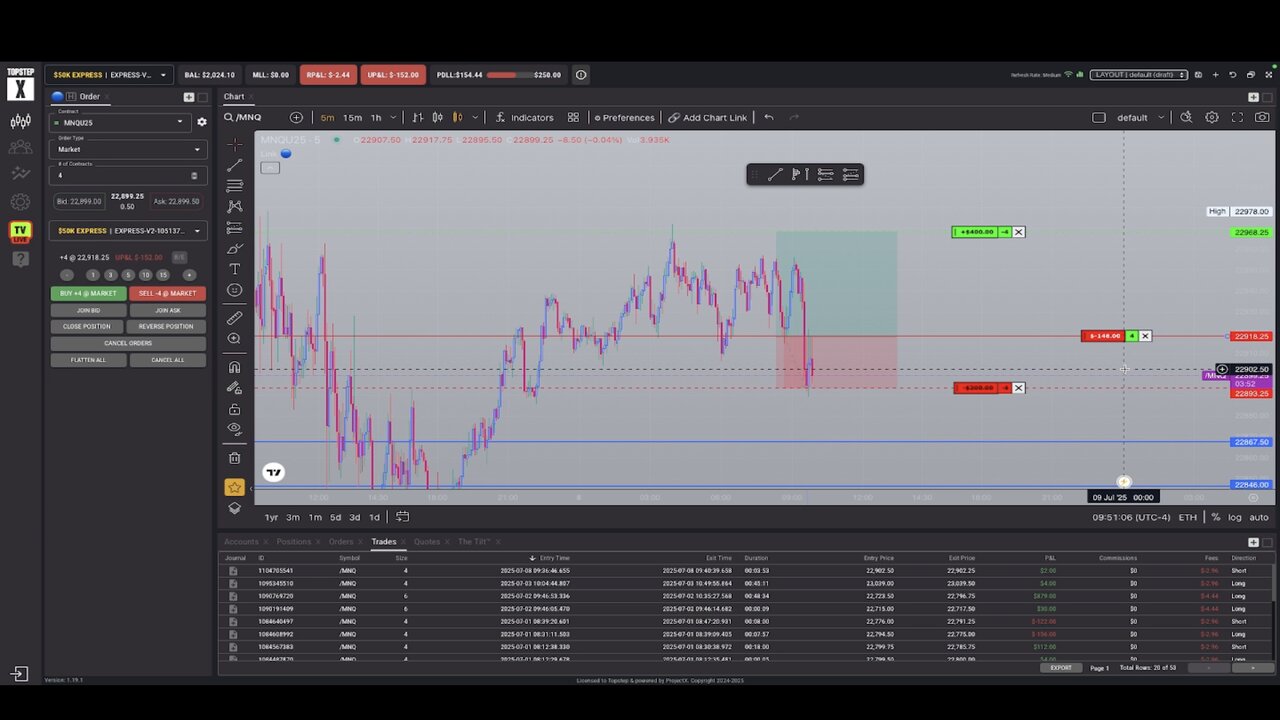Open the Indicators menu

coord(524,117)
